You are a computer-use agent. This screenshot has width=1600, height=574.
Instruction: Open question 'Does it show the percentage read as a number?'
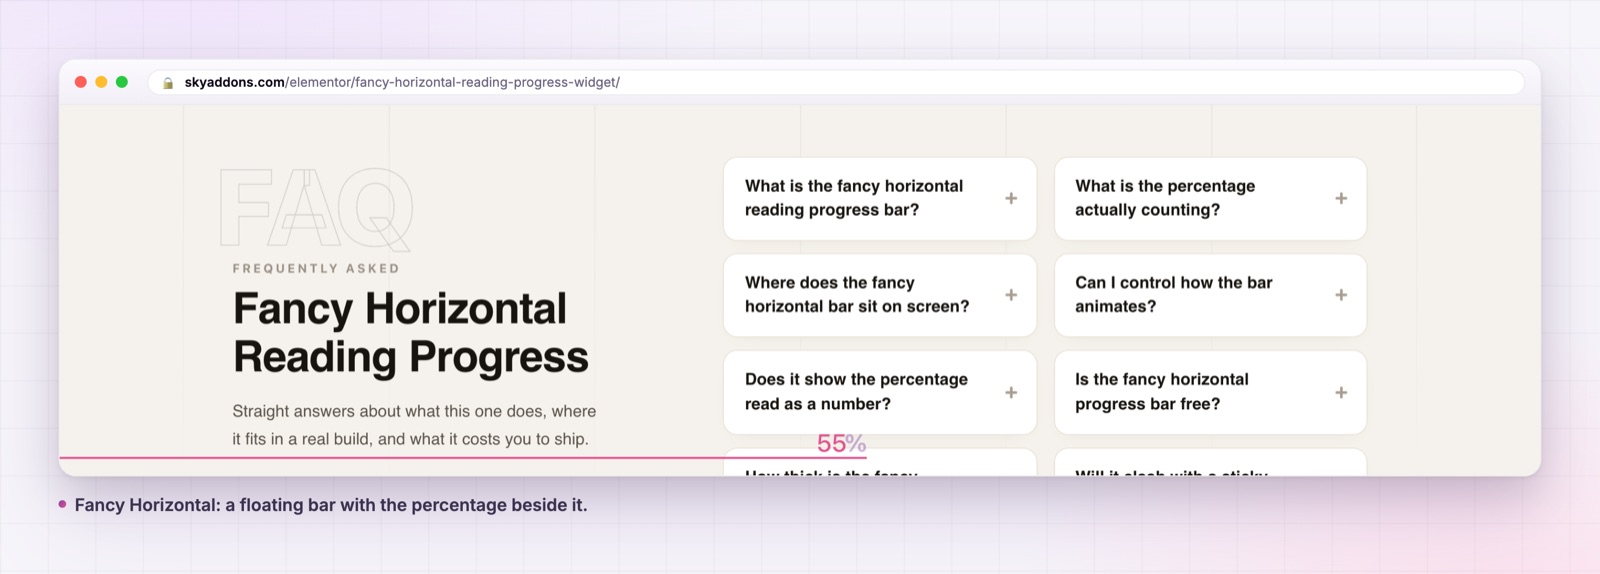coord(880,392)
